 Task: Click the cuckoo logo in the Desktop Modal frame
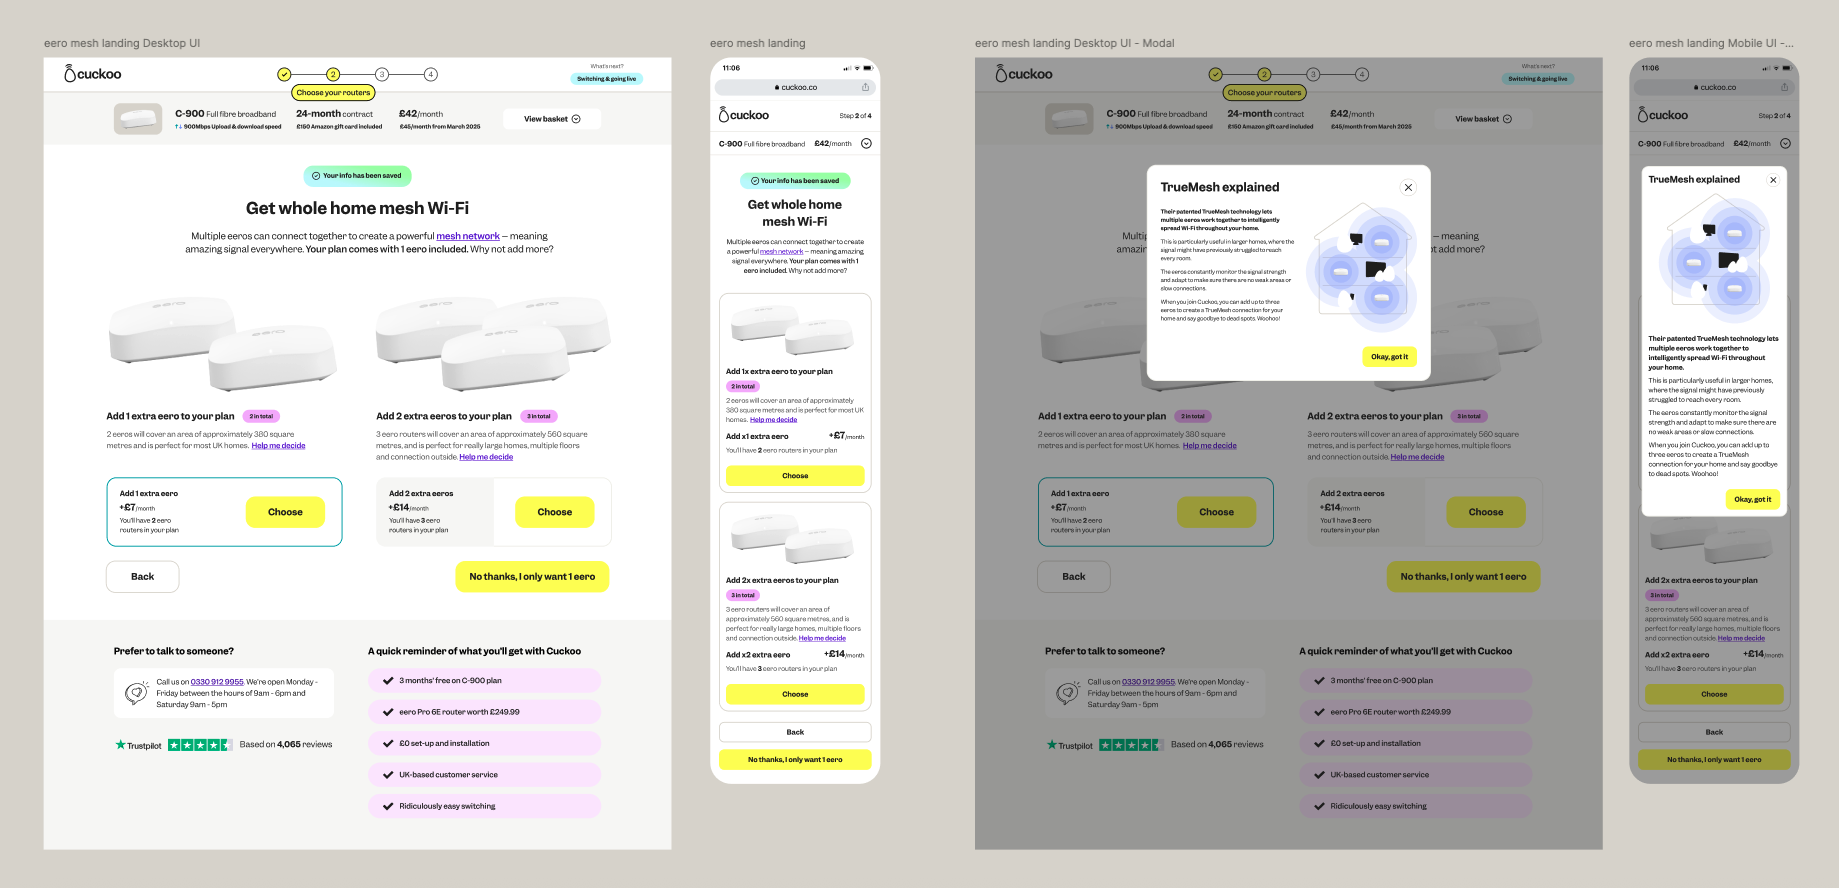tap(1024, 74)
